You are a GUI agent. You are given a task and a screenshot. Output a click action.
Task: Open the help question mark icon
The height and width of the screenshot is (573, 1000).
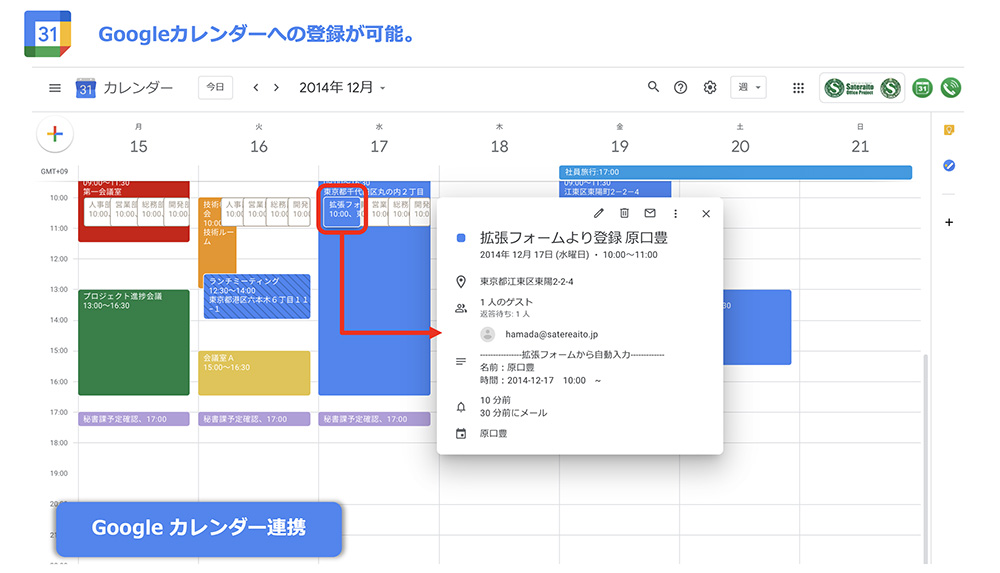680,87
